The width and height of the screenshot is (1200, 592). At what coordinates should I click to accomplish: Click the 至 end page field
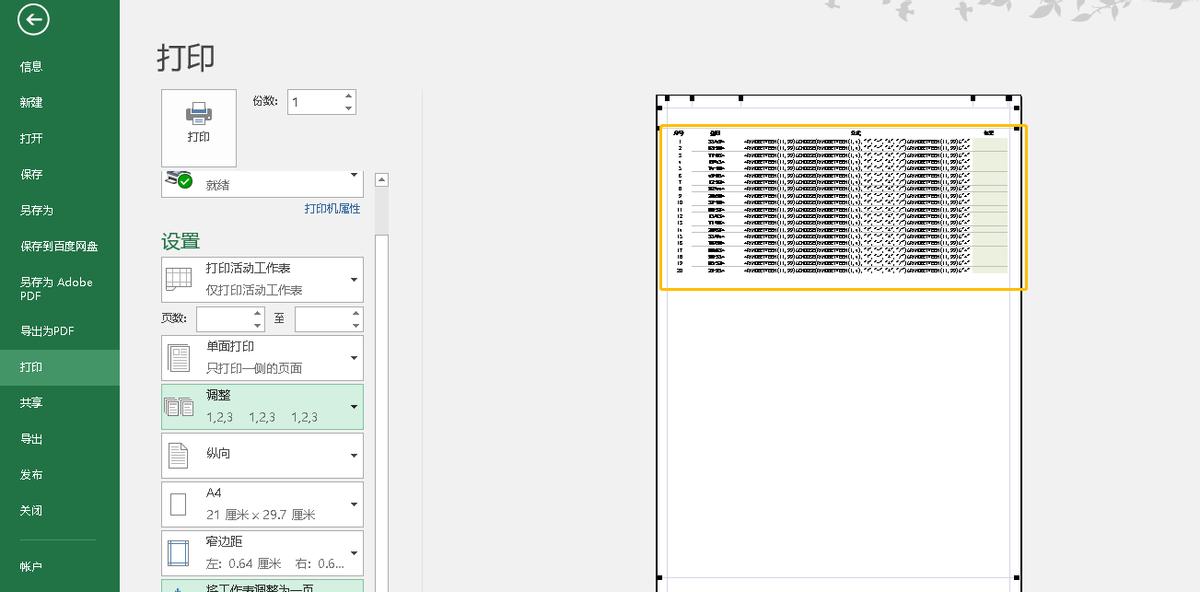(322, 319)
